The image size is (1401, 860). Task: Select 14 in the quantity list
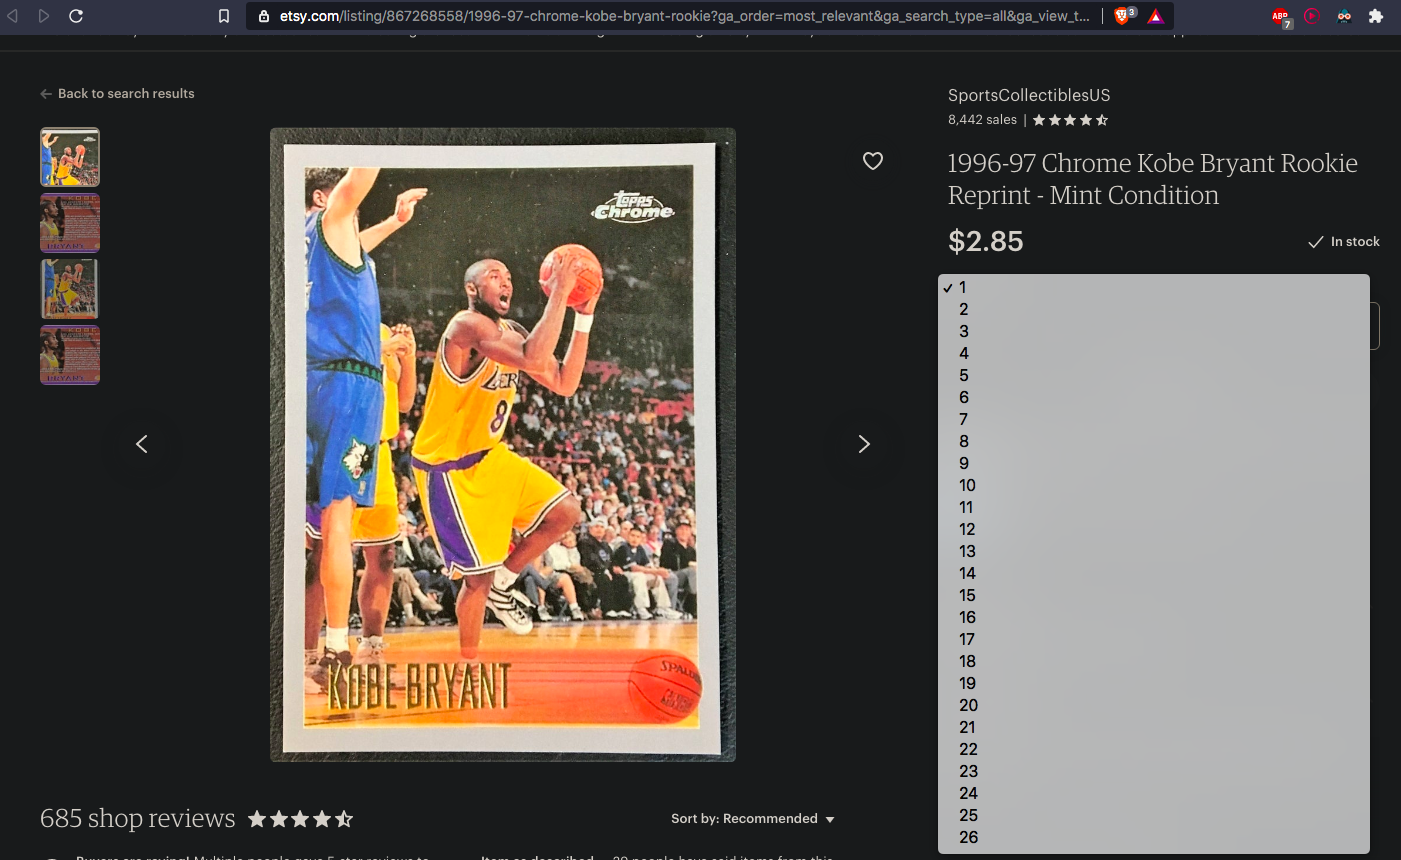(x=1154, y=573)
